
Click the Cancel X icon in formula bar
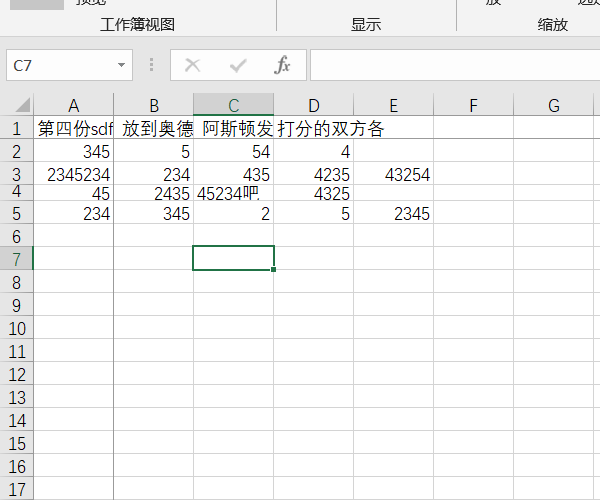192,65
